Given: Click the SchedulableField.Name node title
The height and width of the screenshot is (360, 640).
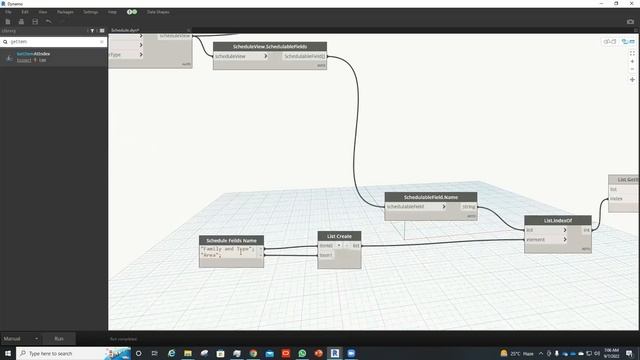Looking at the screenshot, I should (x=431, y=197).
